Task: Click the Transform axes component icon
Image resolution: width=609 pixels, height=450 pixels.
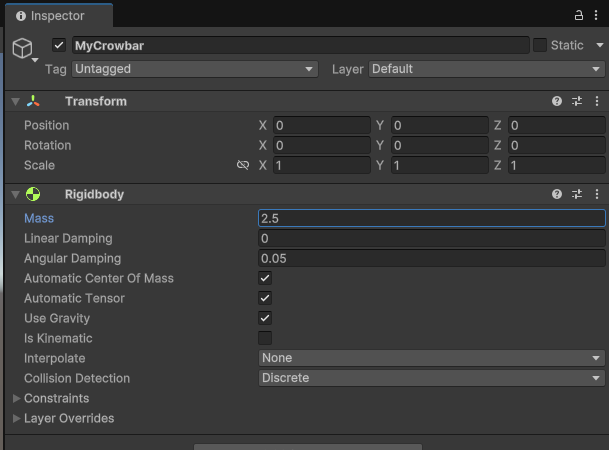Action: click(x=33, y=101)
